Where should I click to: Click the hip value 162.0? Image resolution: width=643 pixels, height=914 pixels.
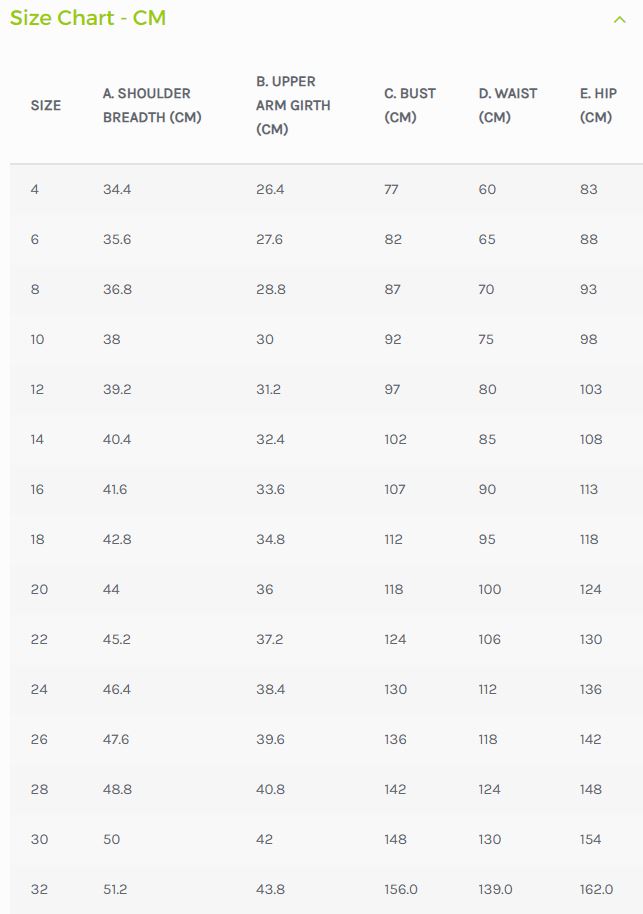pos(597,889)
